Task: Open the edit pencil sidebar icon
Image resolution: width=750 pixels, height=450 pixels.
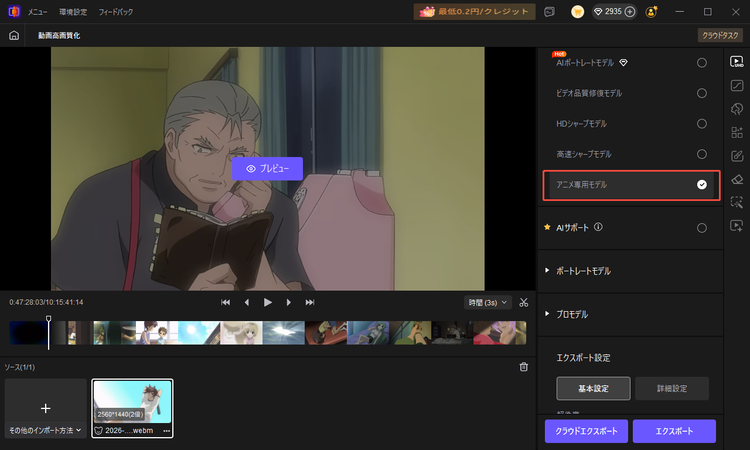Action: [737, 155]
